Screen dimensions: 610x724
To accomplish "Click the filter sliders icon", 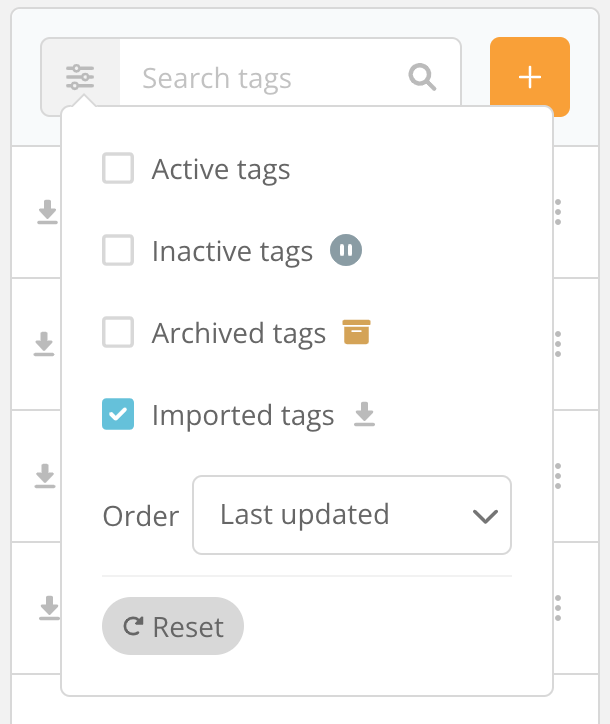I will coord(80,77).
